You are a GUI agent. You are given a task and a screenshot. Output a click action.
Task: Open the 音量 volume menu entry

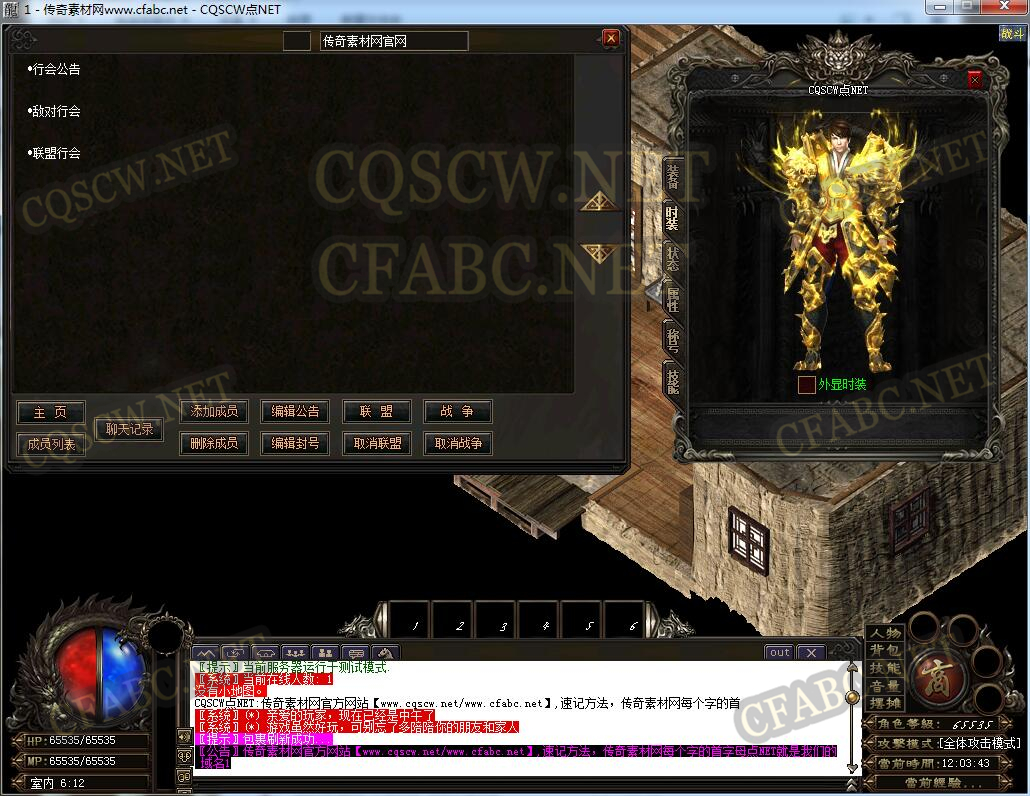click(x=885, y=686)
